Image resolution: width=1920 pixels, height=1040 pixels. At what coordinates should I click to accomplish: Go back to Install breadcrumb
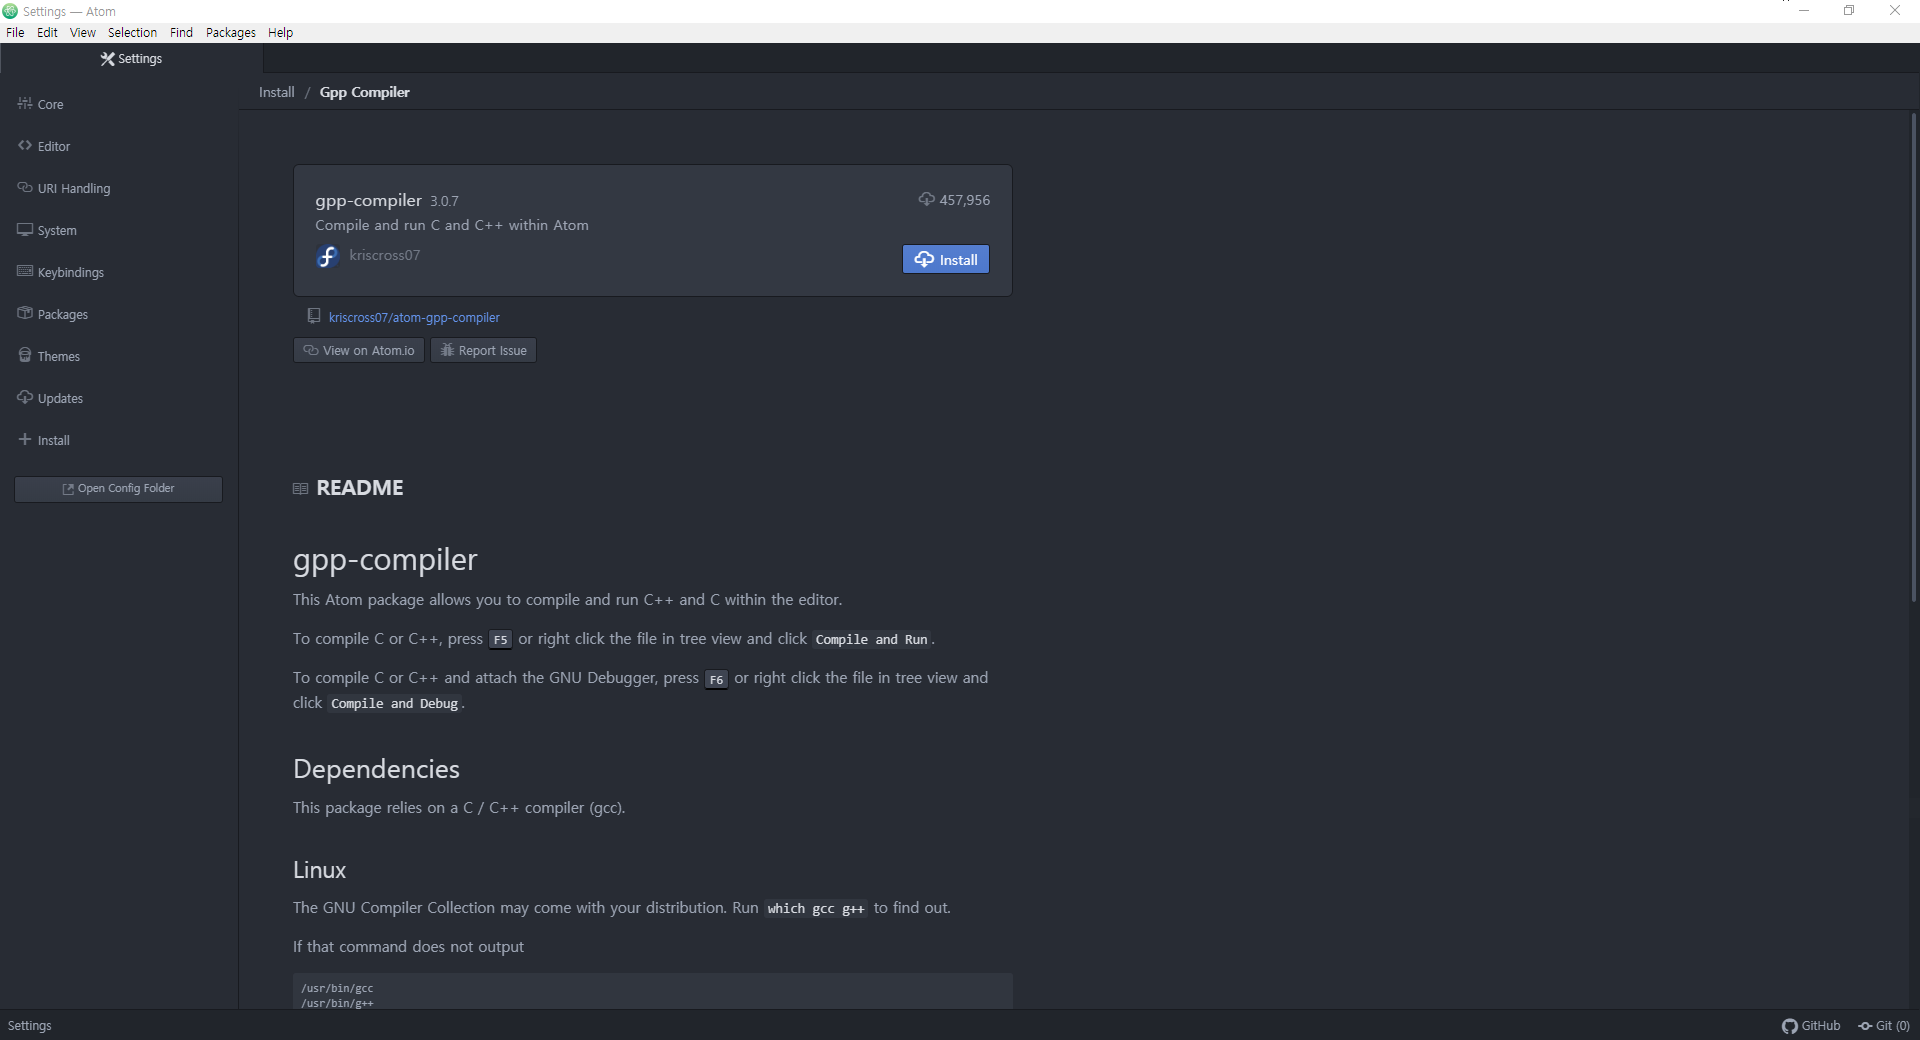(277, 92)
